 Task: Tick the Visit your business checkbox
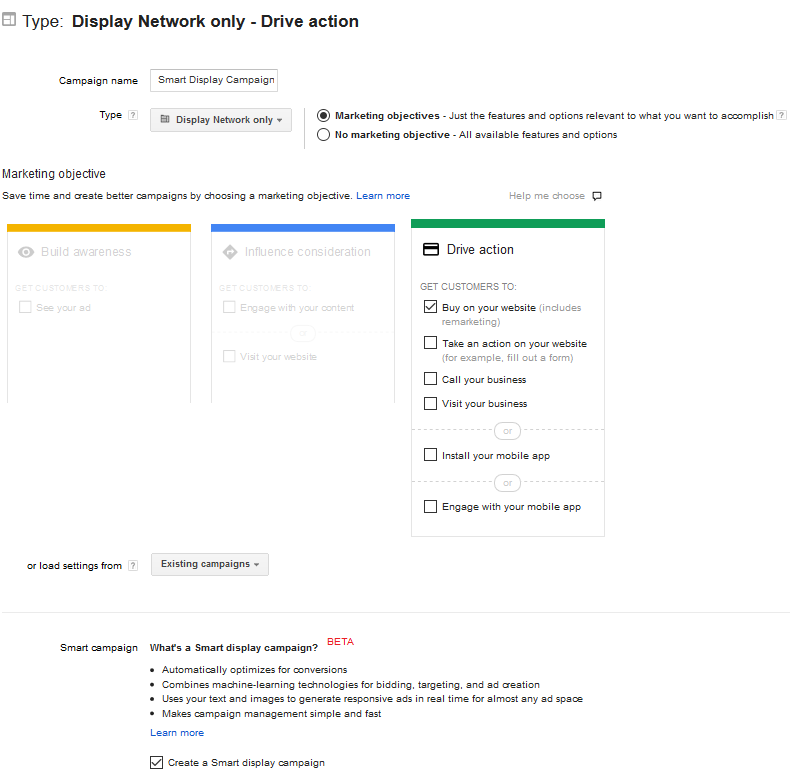click(430, 403)
